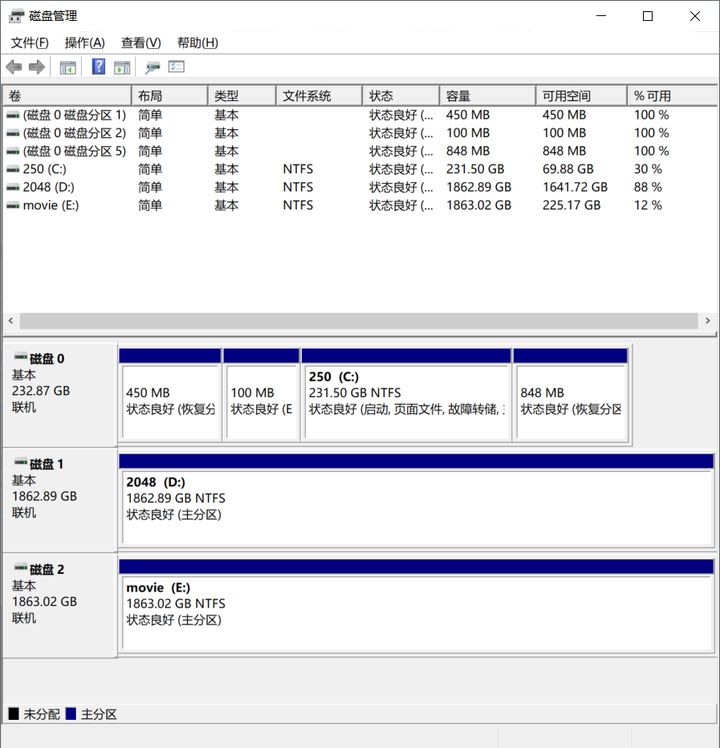Toggle the action pane toolbar icon
Image resolution: width=720 pixels, height=748 pixels.
pos(122,68)
